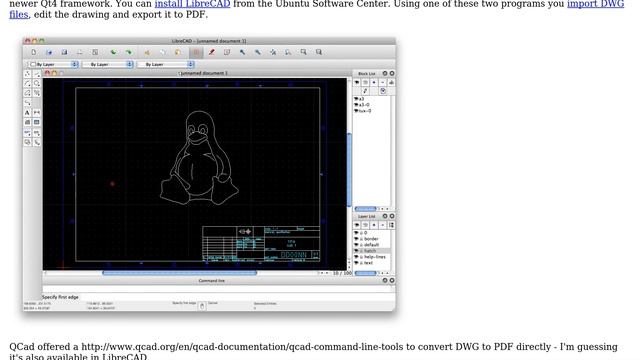Select the Lines tool in left toolbox

[x=37, y=74]
